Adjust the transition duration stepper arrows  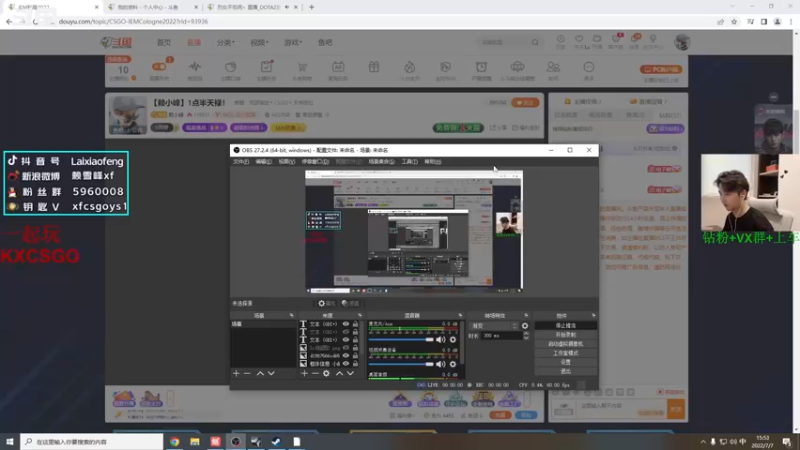pos(526,336)
